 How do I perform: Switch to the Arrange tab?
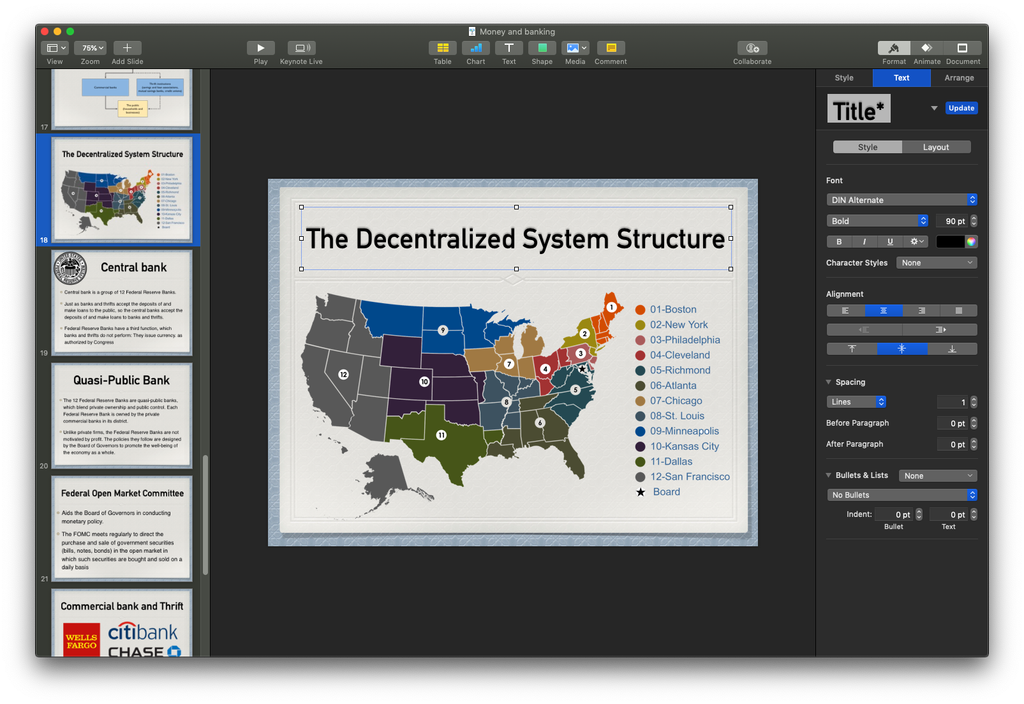(x=959, y=78)
